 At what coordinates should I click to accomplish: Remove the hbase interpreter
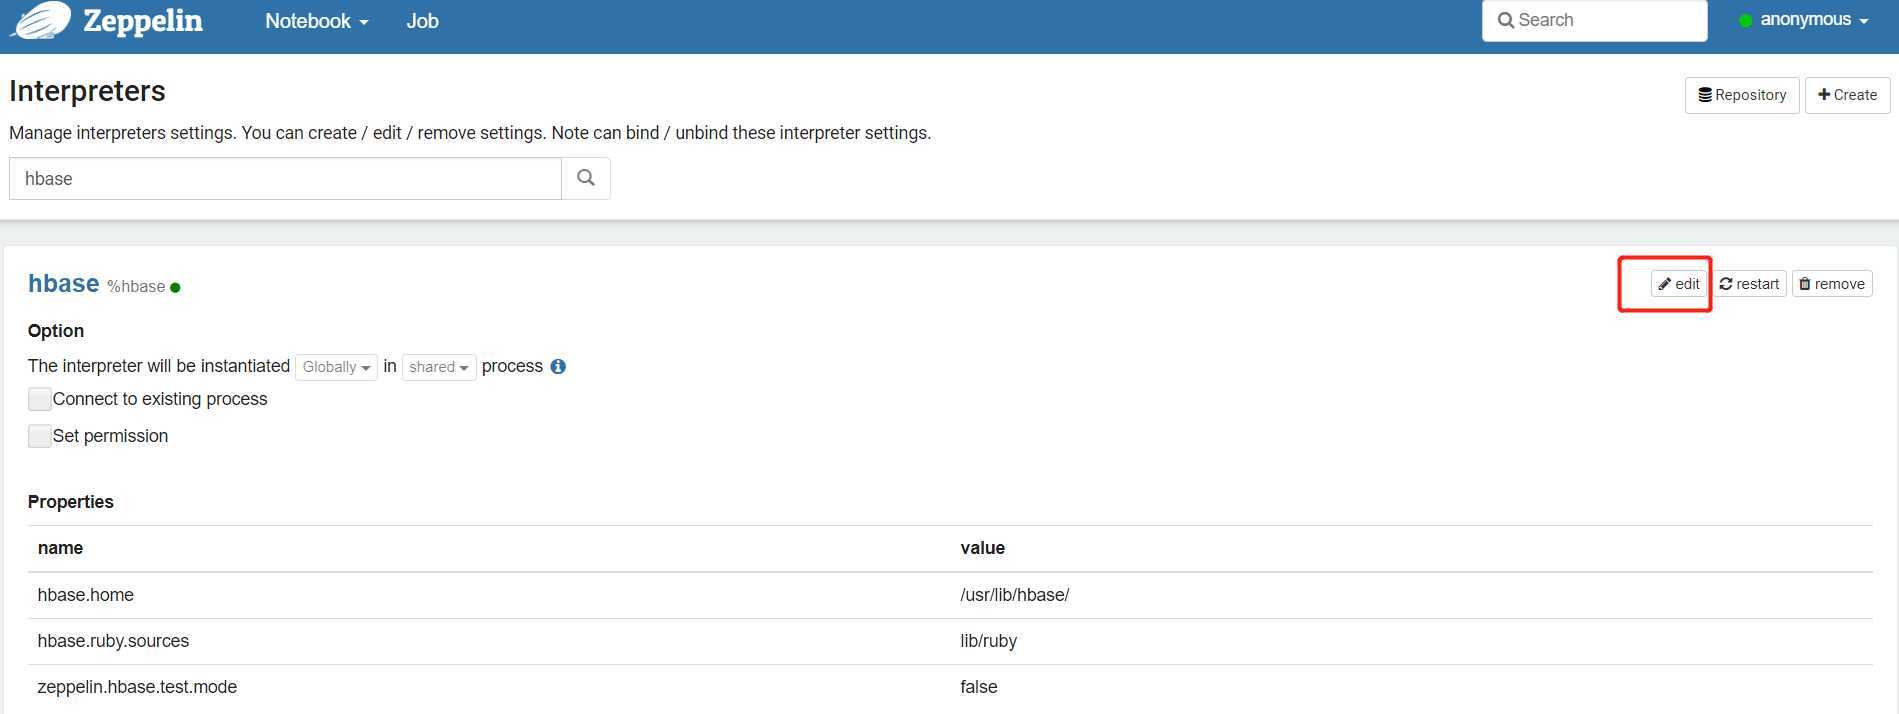coord(1831,284)
